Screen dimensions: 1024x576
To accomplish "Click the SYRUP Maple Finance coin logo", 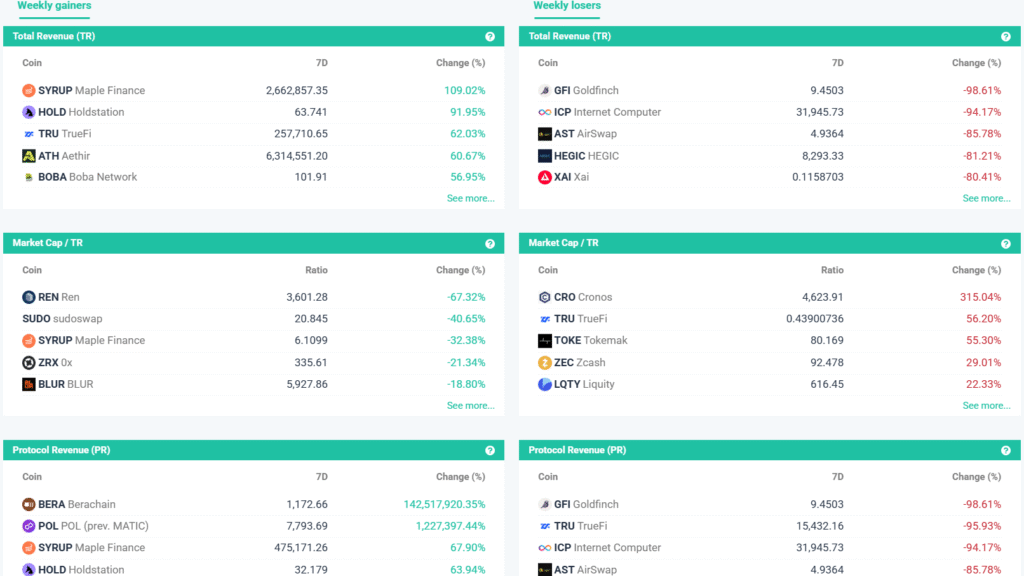I will click(x=28, y=90).
